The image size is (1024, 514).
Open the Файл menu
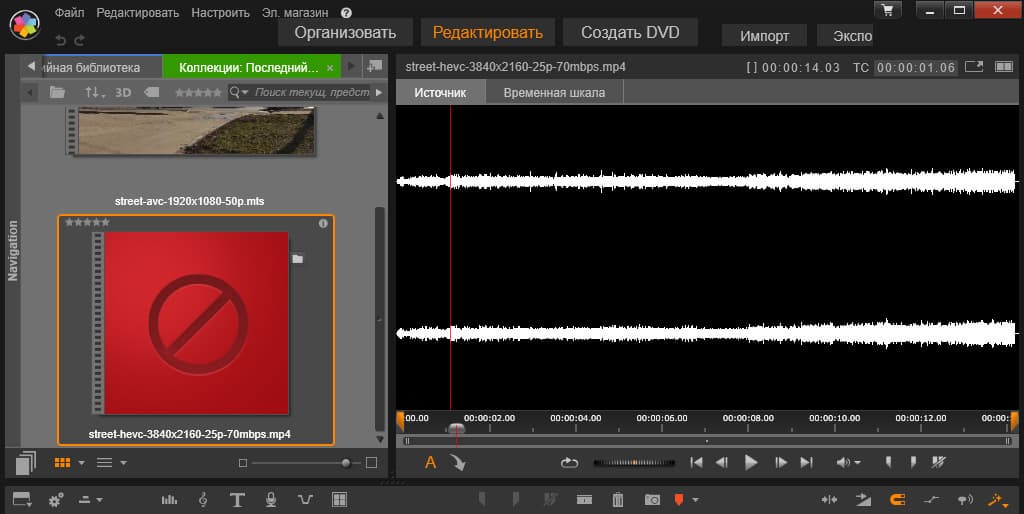[x=70, y=13]
